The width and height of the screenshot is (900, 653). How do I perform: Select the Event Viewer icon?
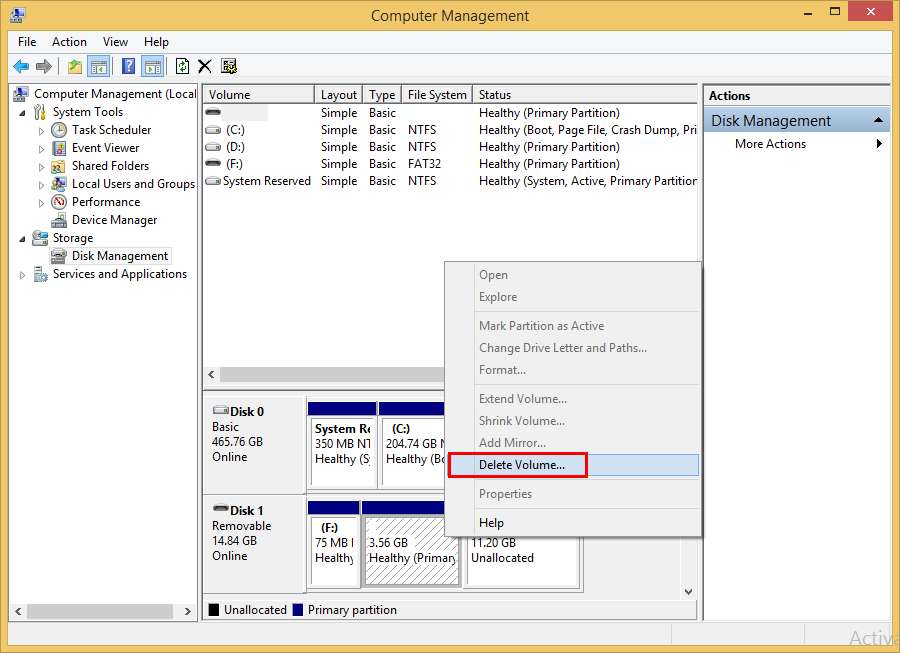tap(59, 148)
